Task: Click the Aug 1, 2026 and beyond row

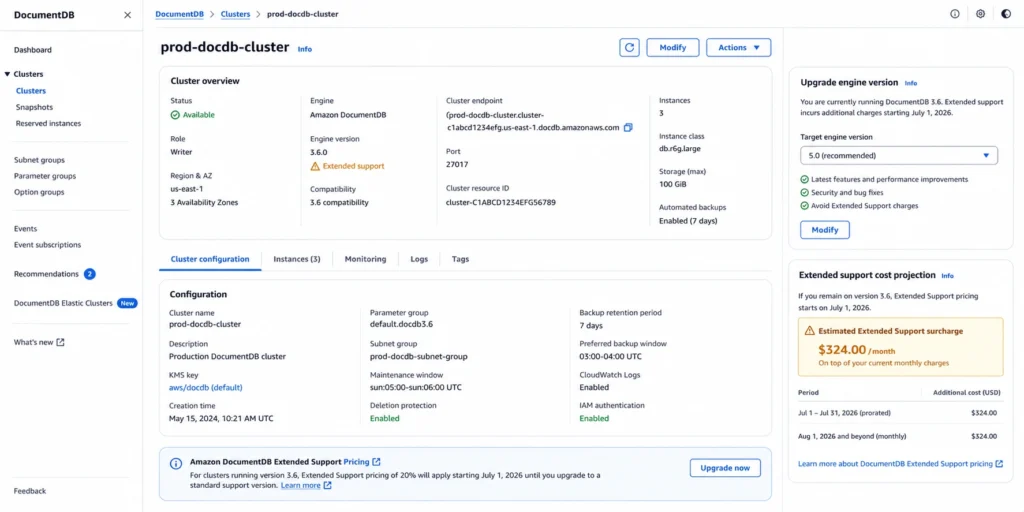Action: 898,436
